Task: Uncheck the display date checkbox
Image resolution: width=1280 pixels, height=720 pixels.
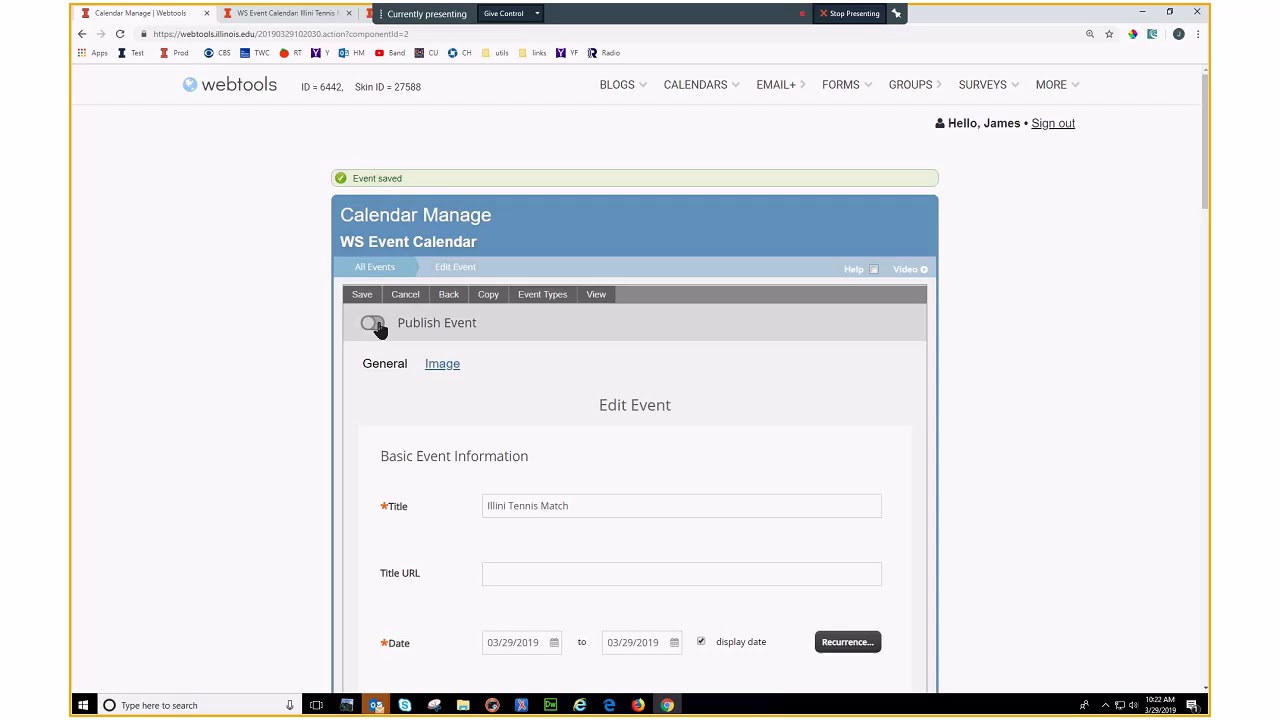Action: (x=701, y=641)
